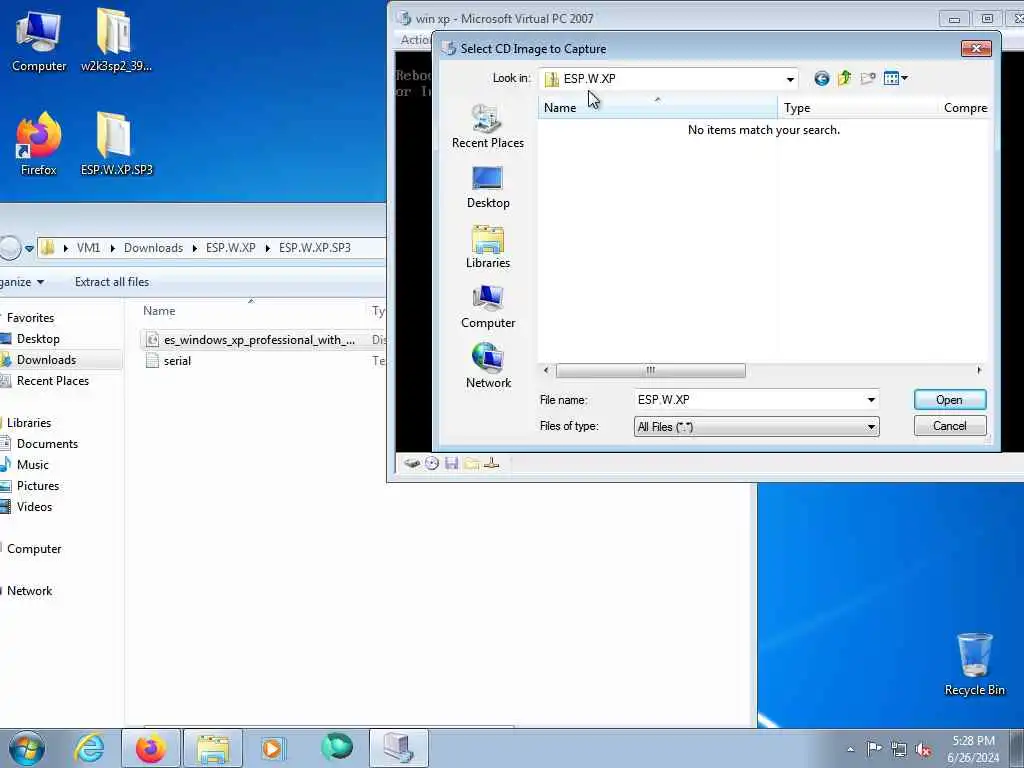This screenshot has height=768, width=1024.
Task: Open the Computer desktop icon
Action: (x=39, y=41)
